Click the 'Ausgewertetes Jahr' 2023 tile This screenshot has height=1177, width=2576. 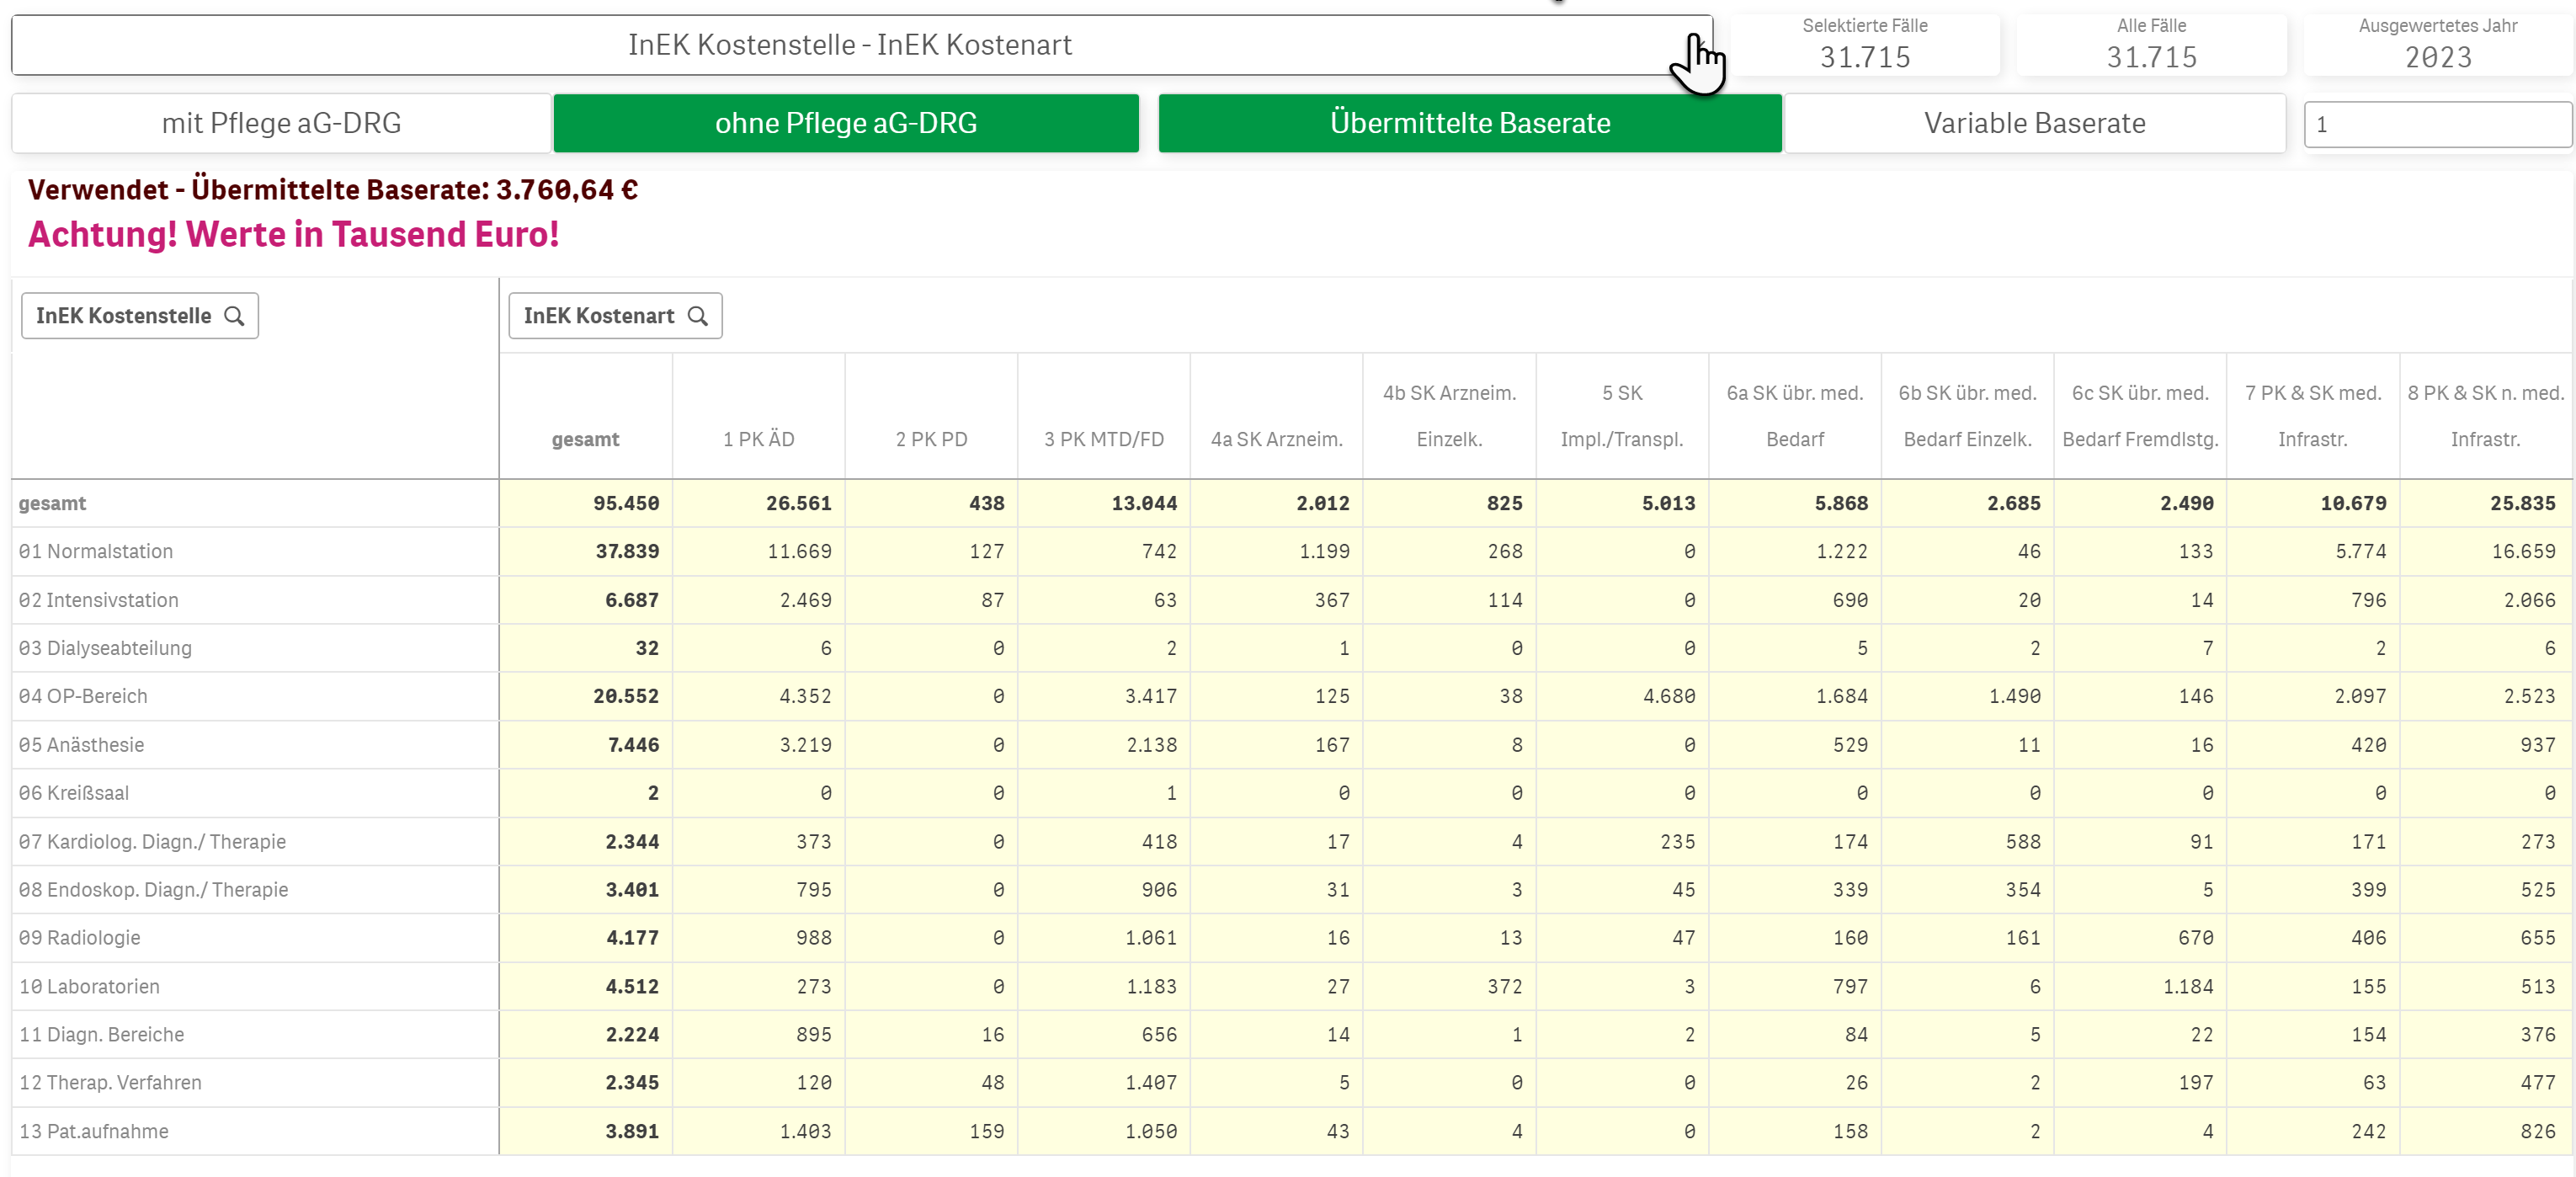[x=2437, y=45]
